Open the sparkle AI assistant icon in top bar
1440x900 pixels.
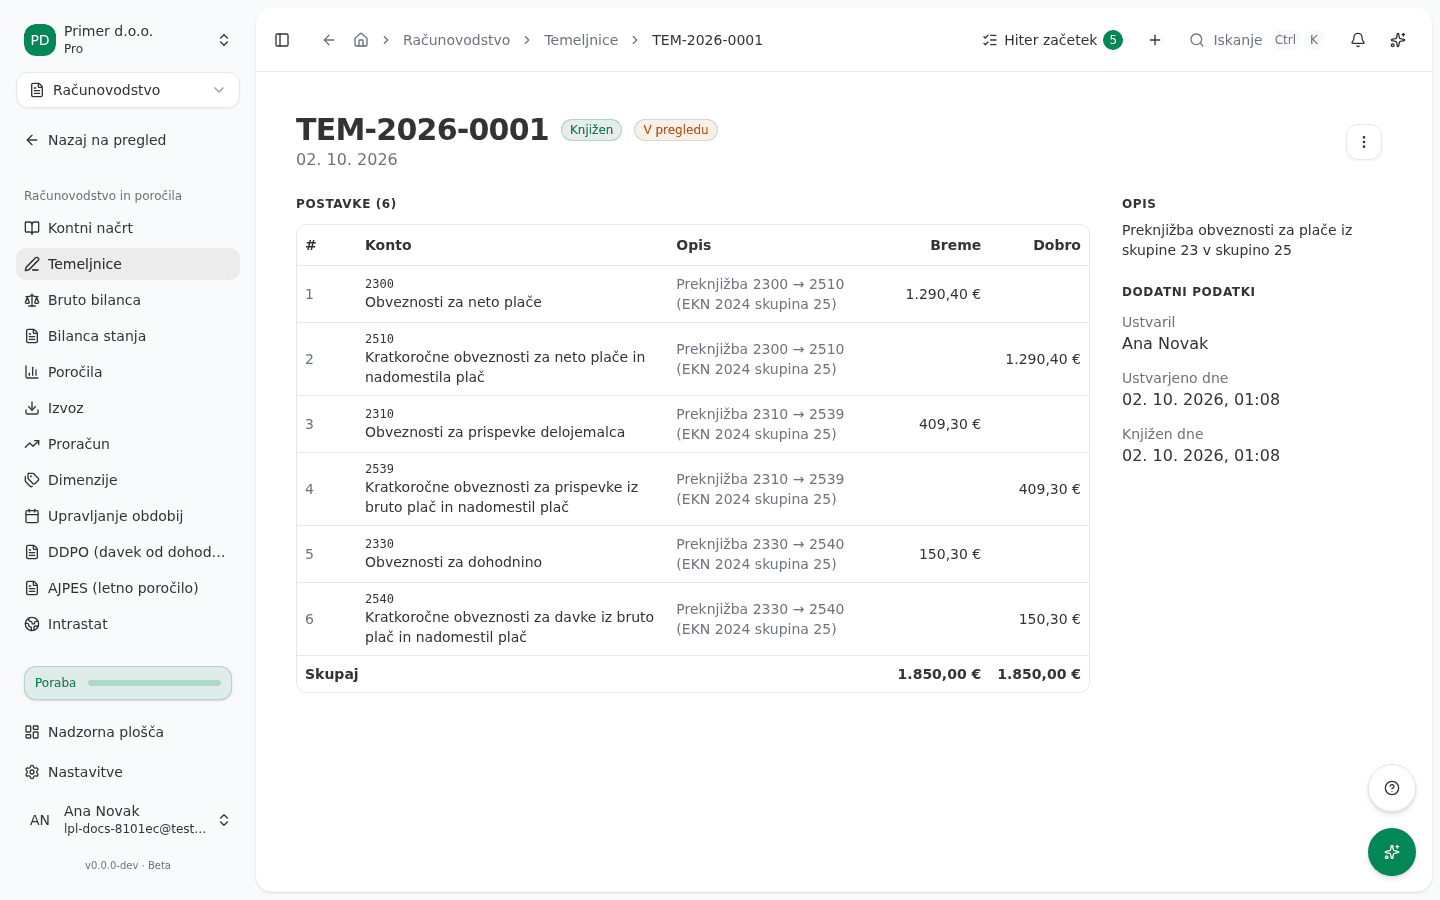(x=1398, y=40)
